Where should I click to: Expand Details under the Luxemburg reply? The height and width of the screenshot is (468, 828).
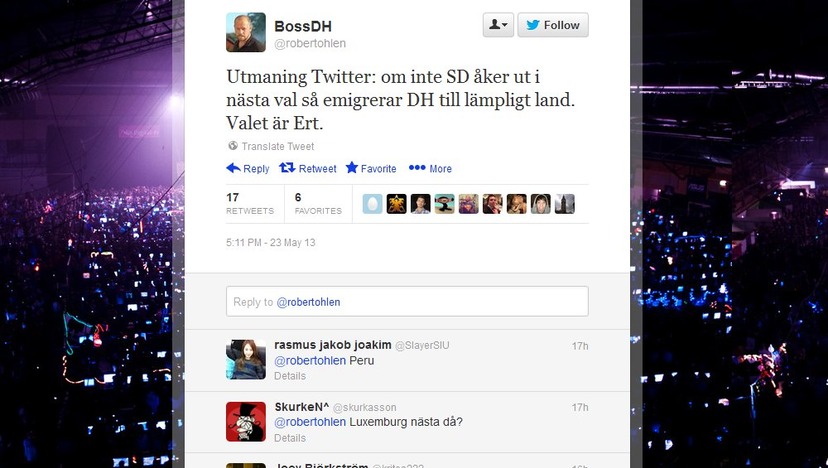[290, 438]
